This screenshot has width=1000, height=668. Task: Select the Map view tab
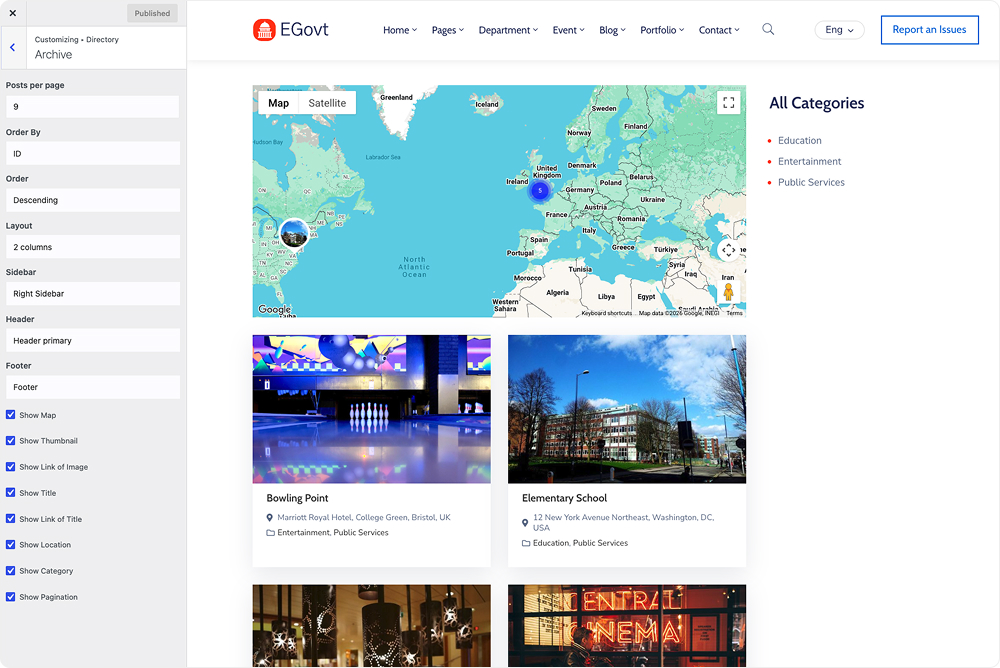tap(278, 103)
